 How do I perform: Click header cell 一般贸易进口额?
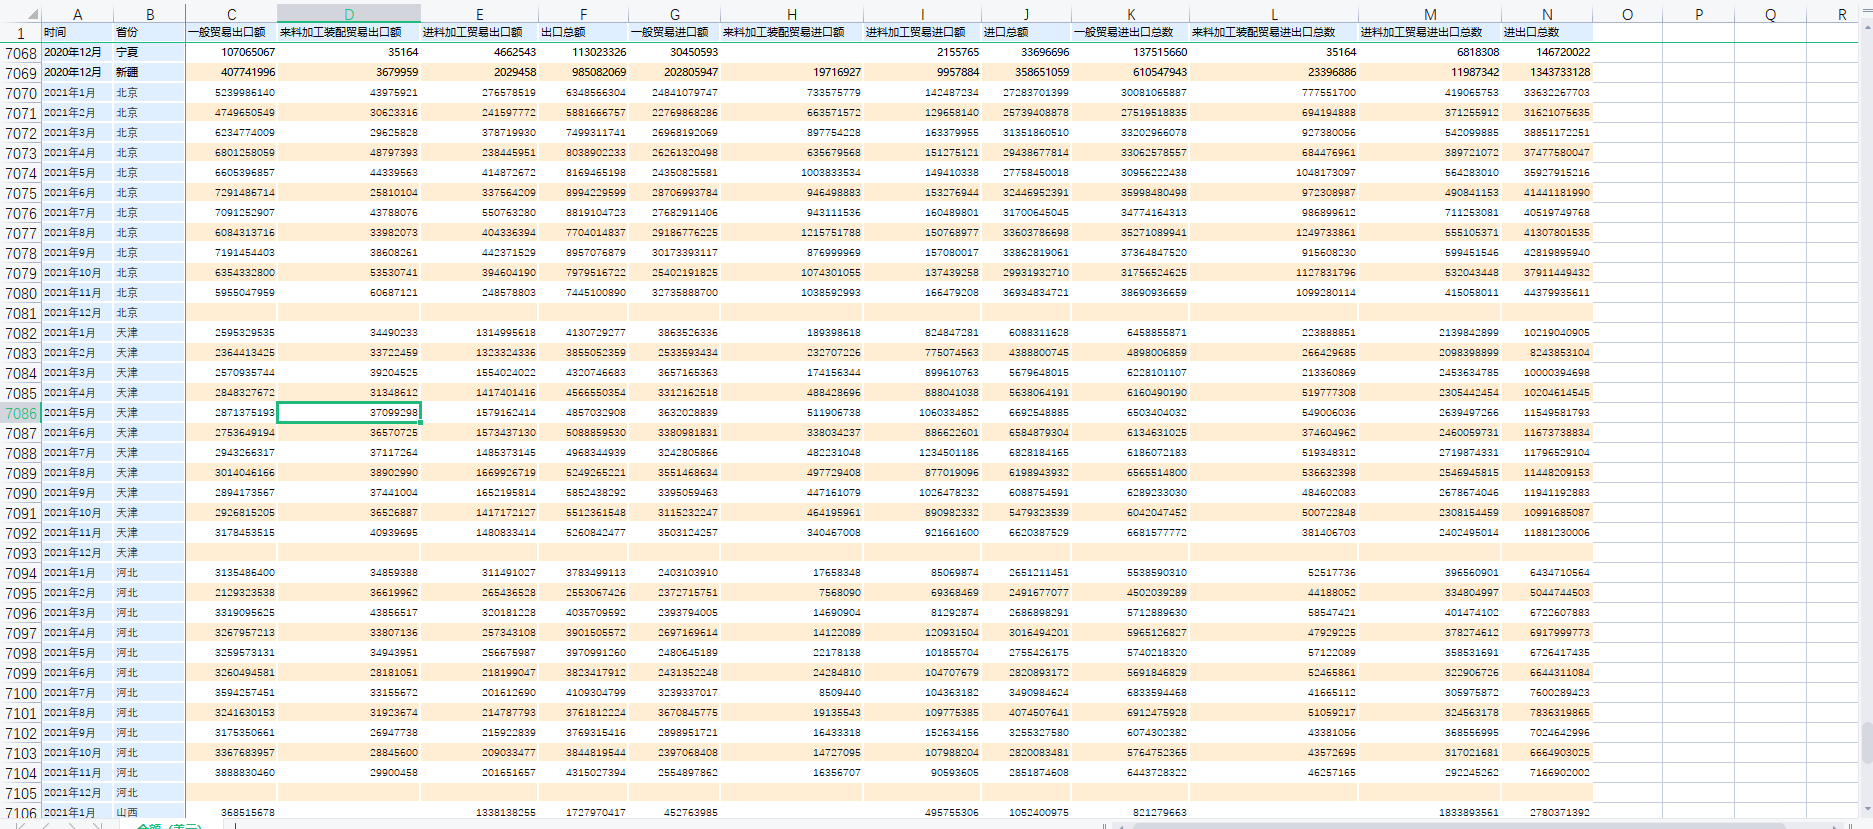pyautogui.click(x=674, y=32)
